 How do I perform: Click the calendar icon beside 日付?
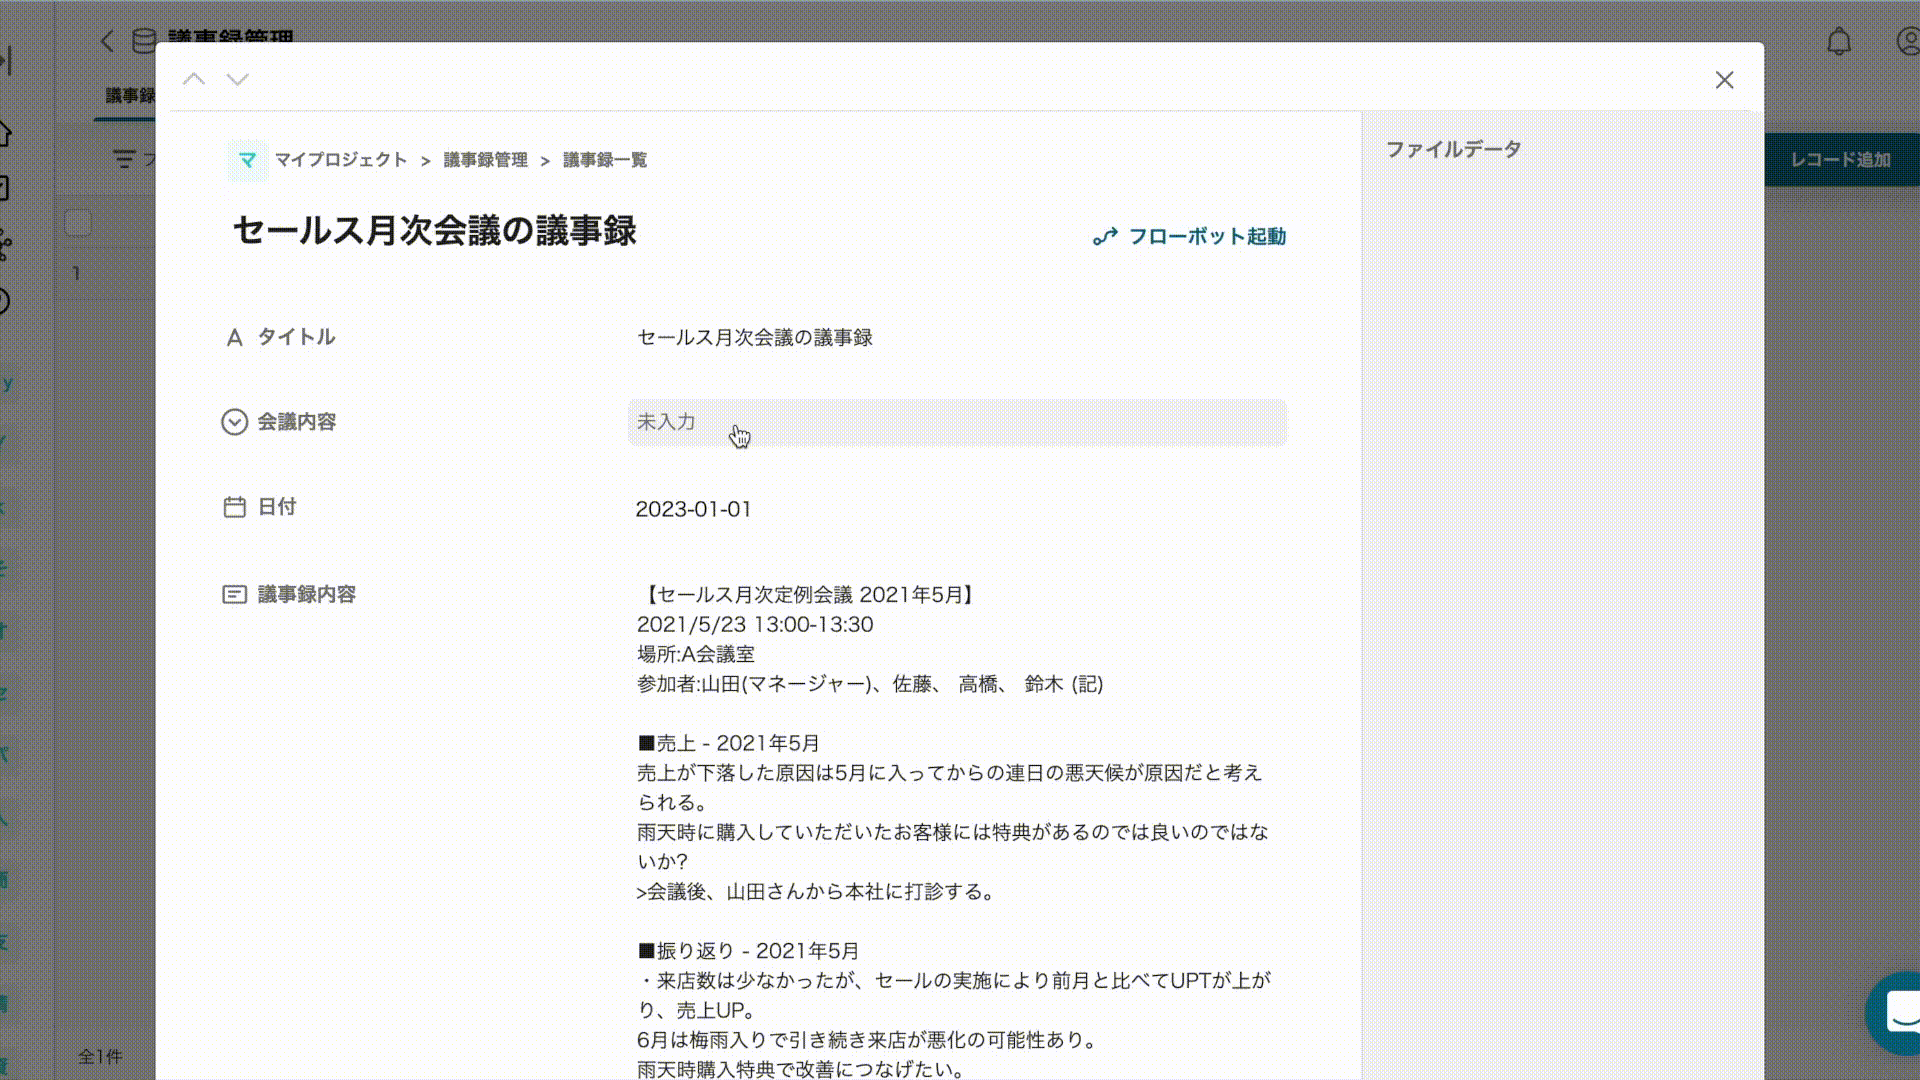pyautogui.click(x=234, y=507)
